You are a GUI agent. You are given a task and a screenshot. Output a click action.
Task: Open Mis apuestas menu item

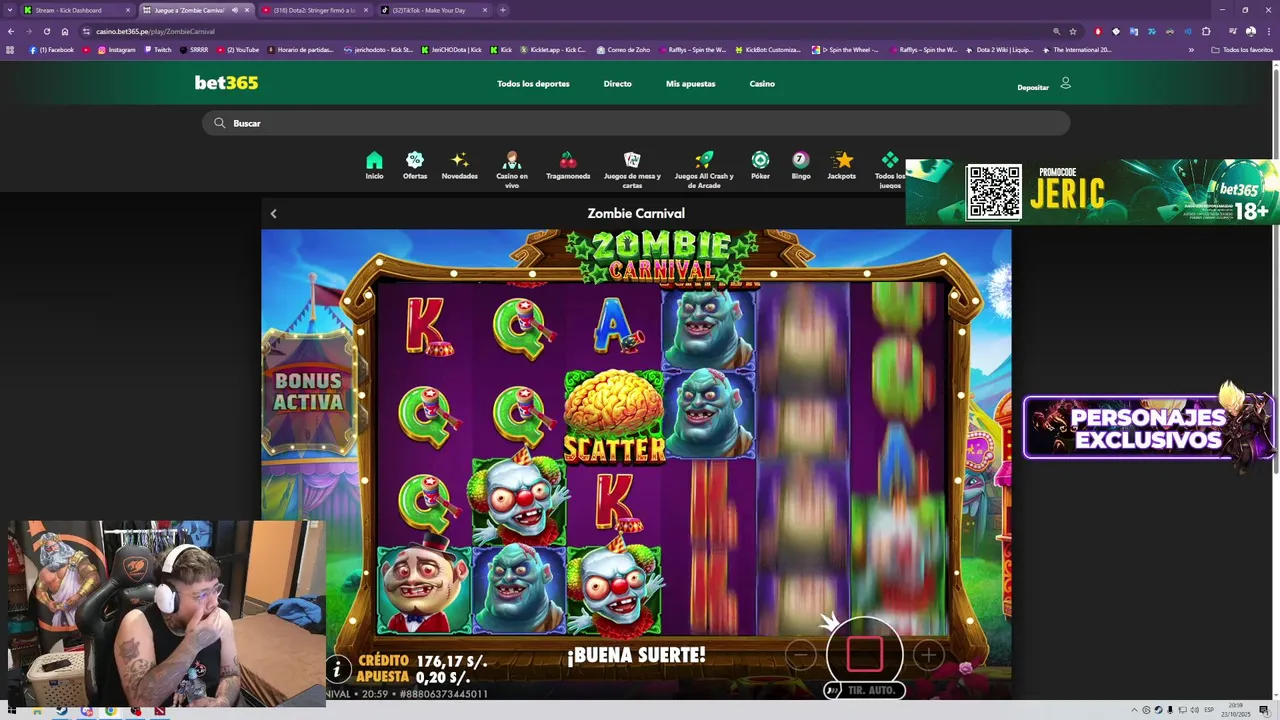[x=690, y=84]
